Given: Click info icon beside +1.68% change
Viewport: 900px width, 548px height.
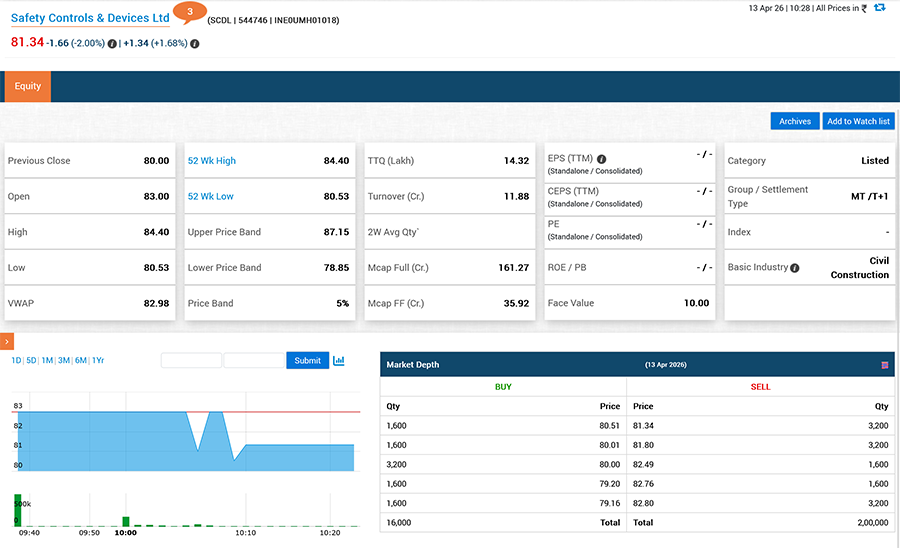Looking at the screenshot, I should (x=194, y=44).
